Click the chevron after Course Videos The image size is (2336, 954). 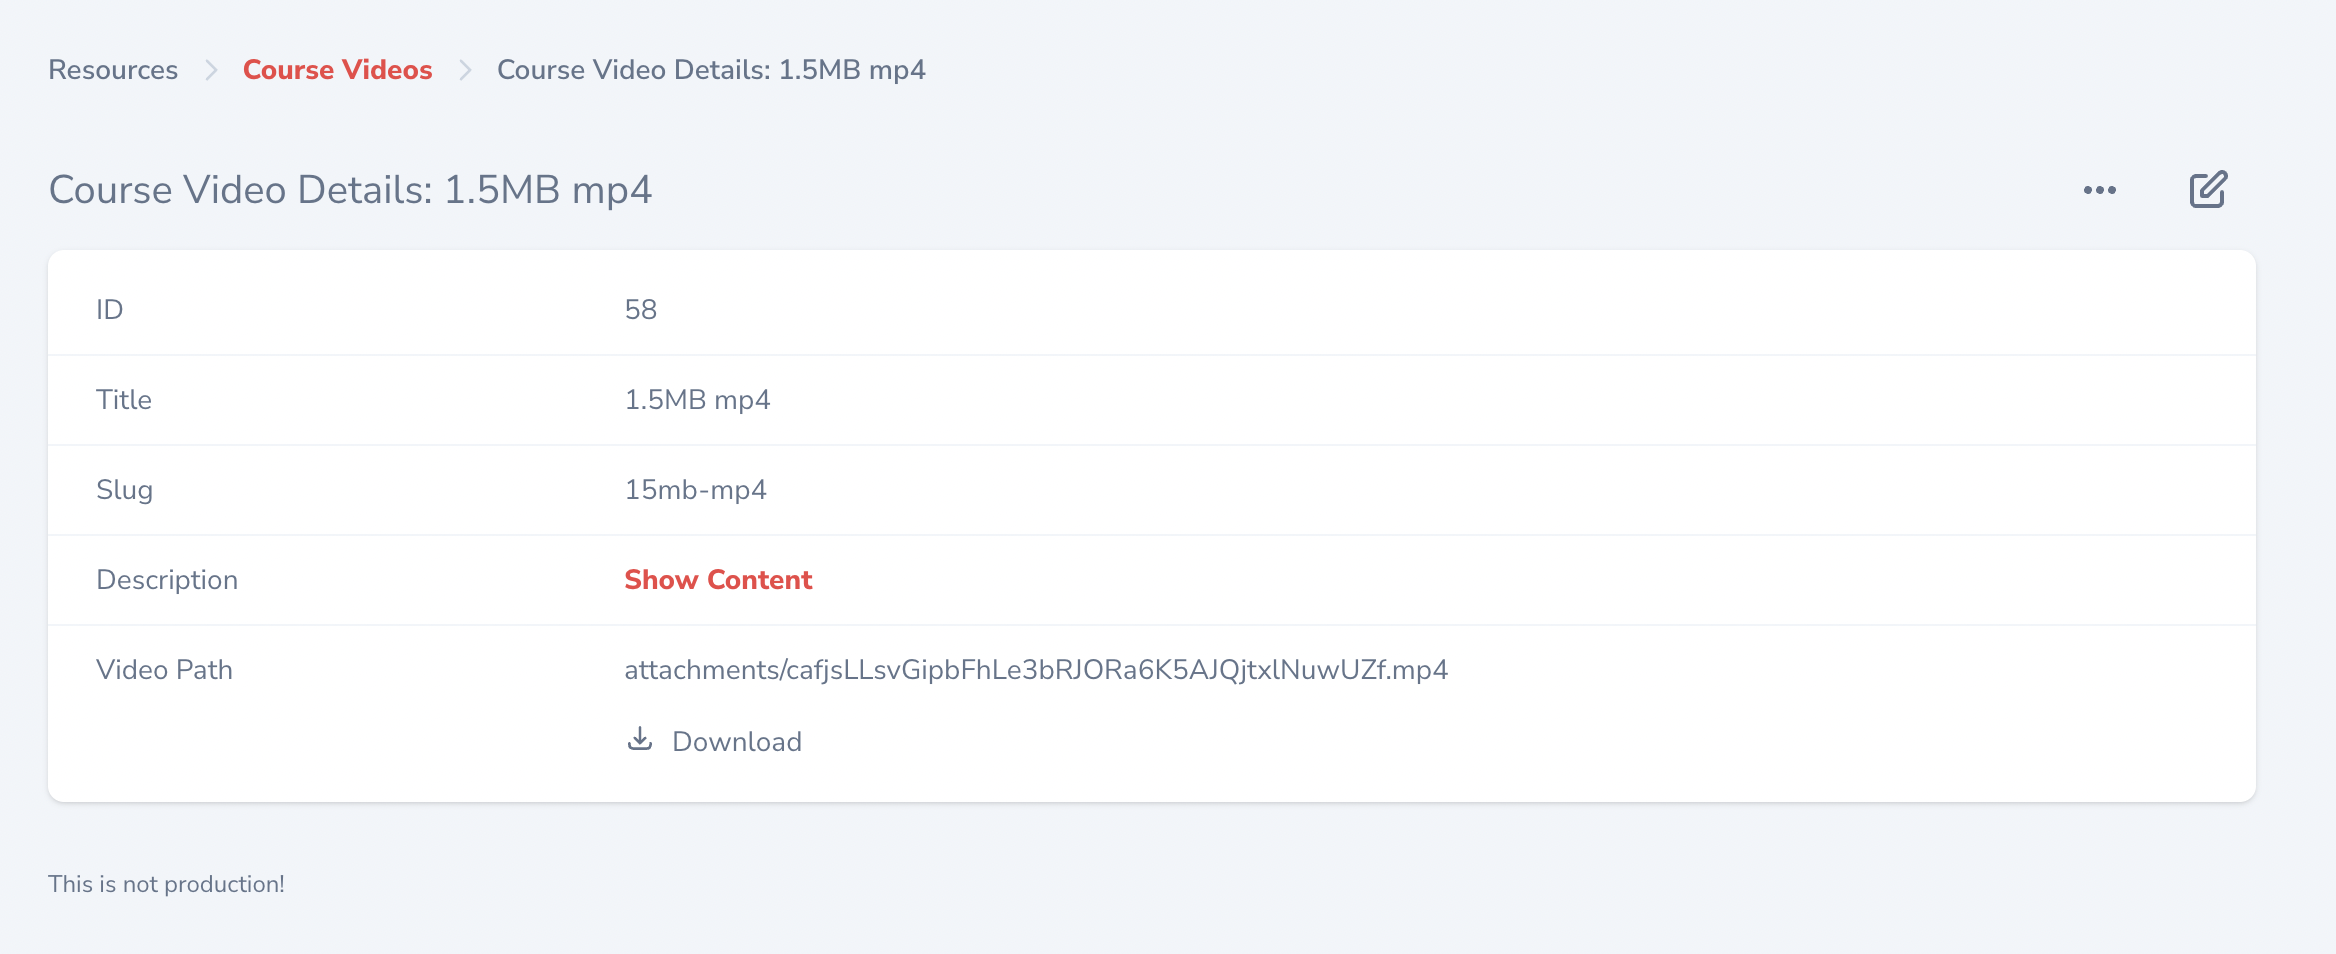(464, 70)
